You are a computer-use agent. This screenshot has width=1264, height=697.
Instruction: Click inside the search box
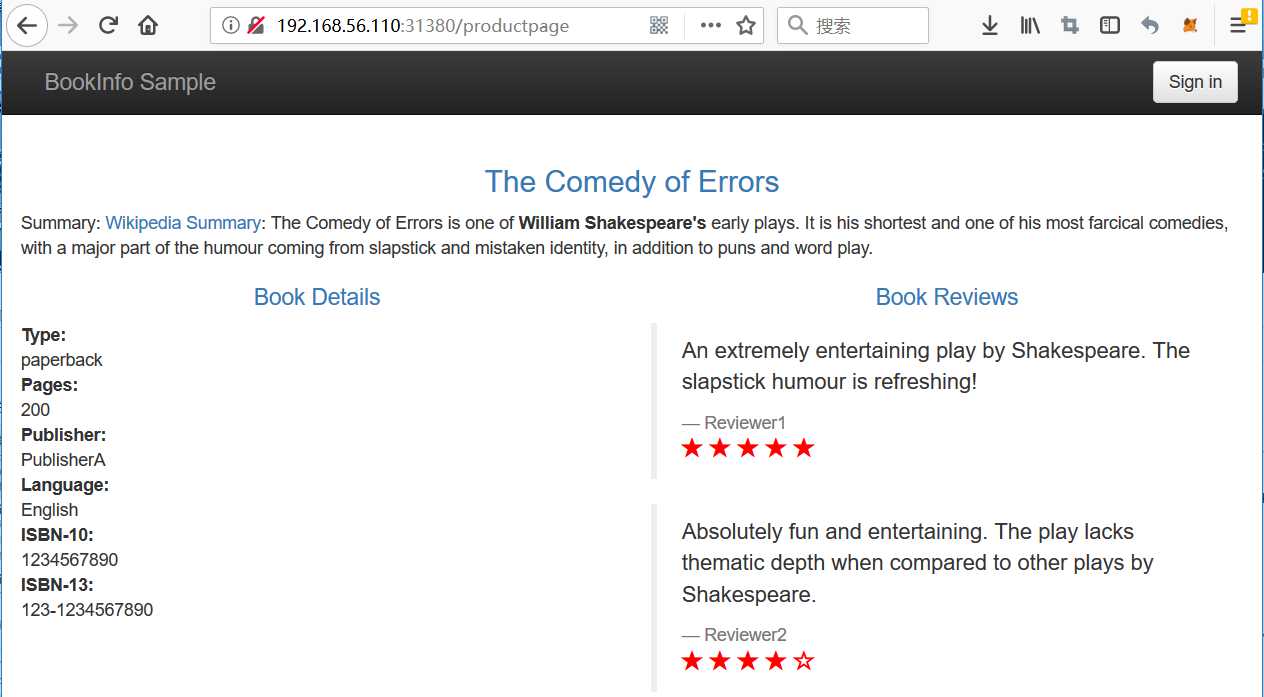pos(853,25)
